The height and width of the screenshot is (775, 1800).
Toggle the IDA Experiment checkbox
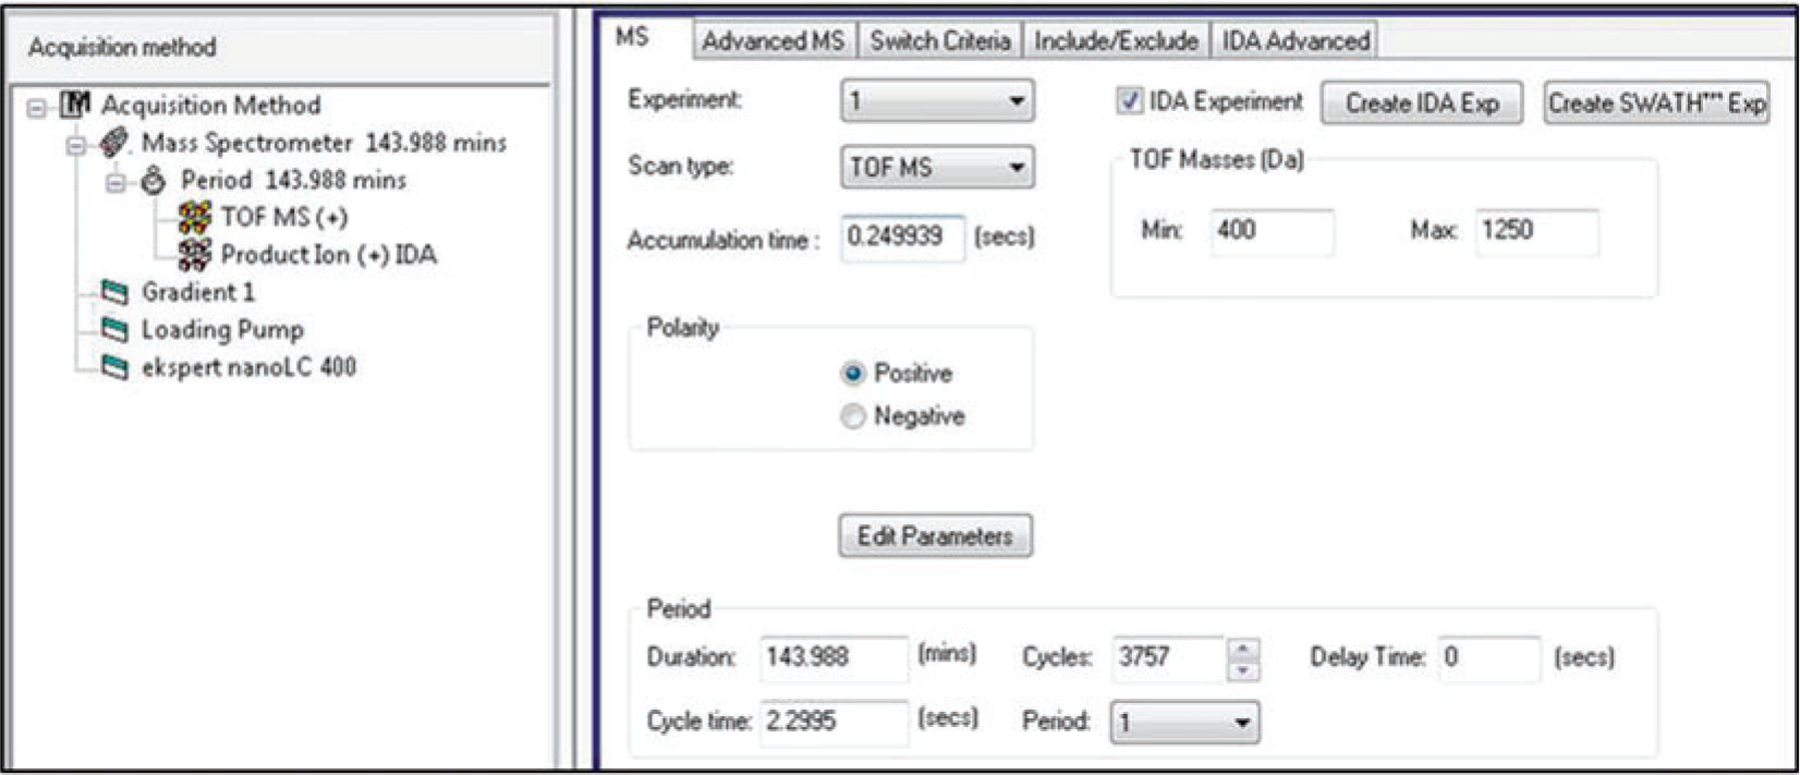coord(1129,101)
